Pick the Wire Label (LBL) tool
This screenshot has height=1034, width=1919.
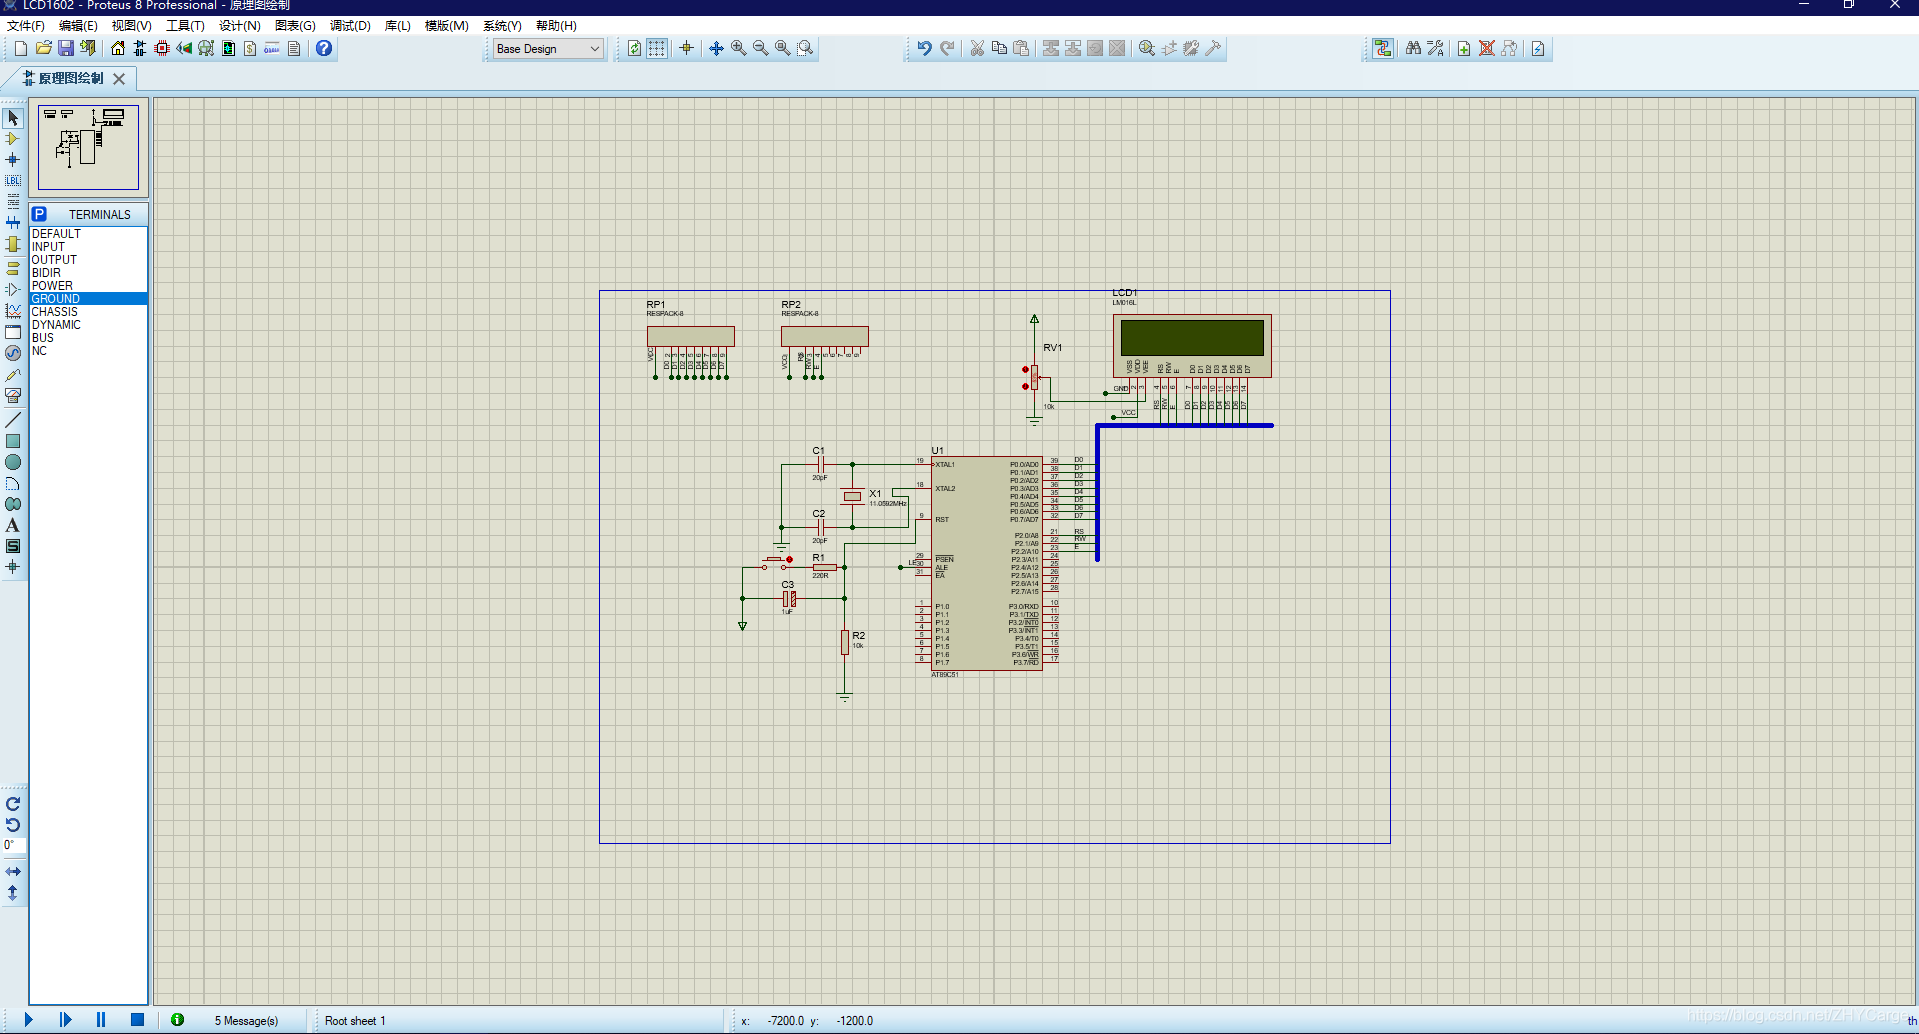pos(13,181)
